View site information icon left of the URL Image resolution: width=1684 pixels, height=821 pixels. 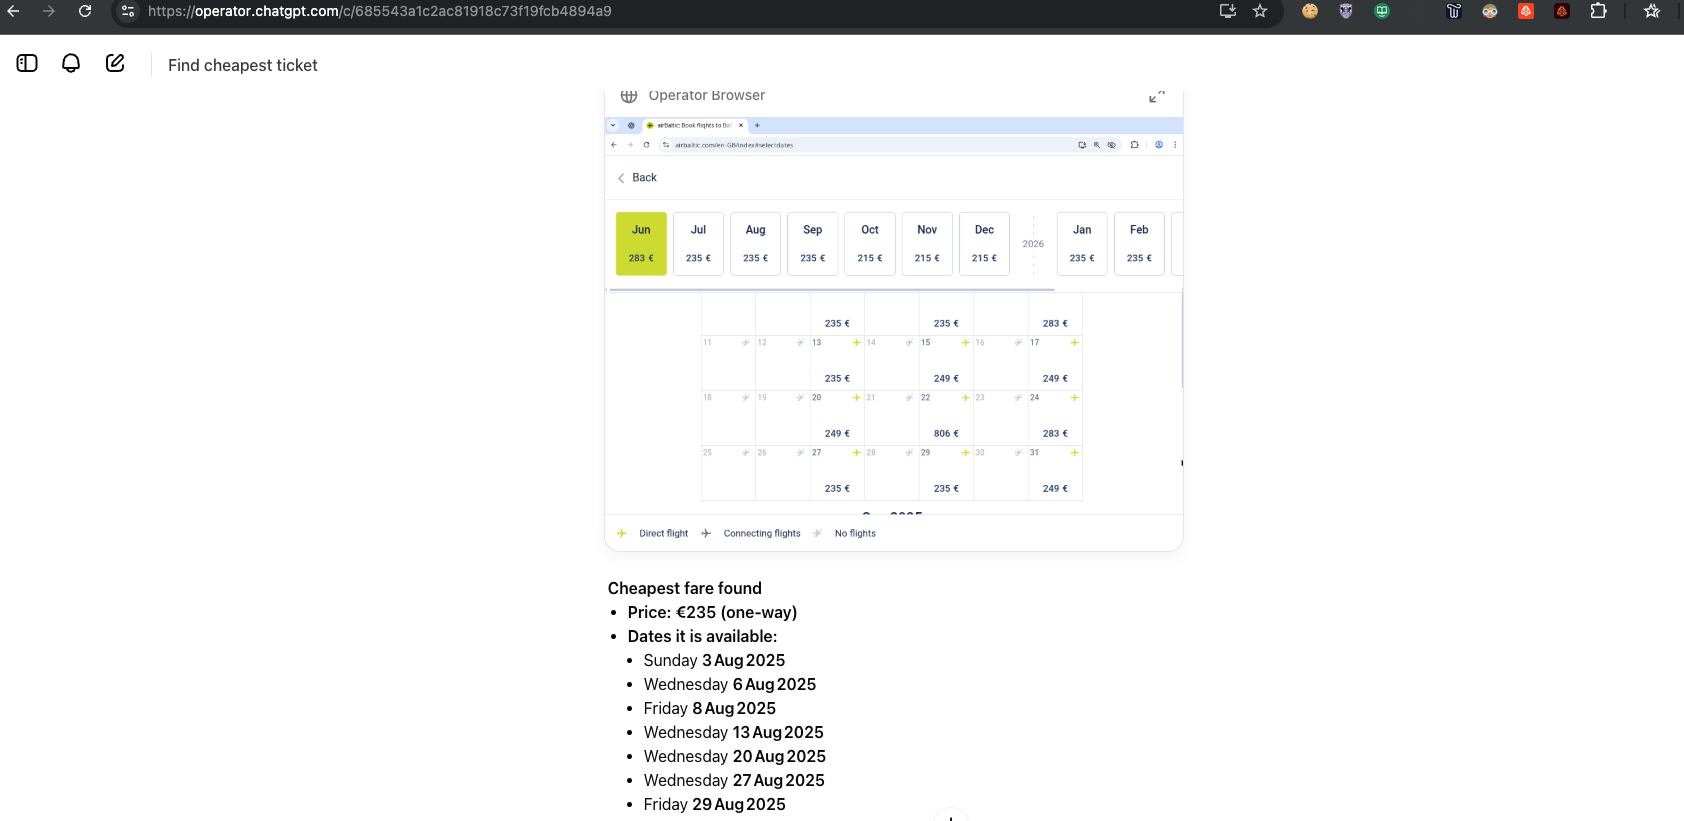[x=128, y=11]
